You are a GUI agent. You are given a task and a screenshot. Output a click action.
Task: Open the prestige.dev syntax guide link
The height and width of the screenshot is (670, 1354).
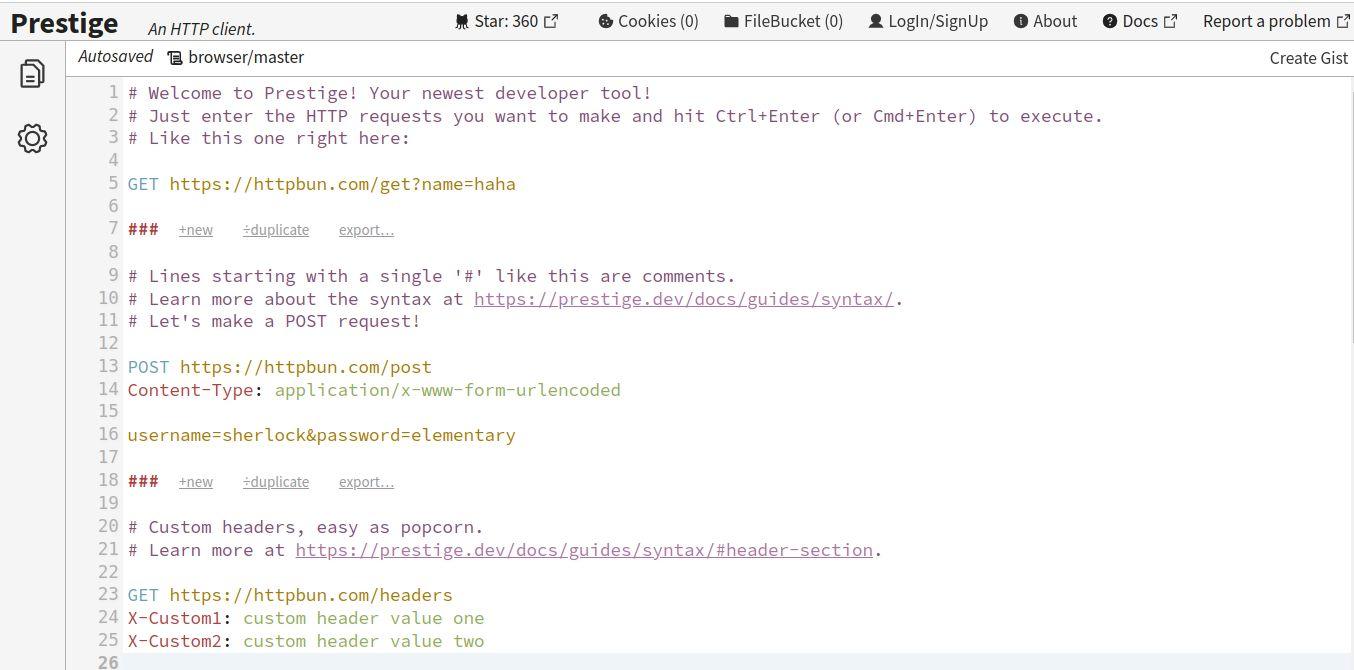683,299
